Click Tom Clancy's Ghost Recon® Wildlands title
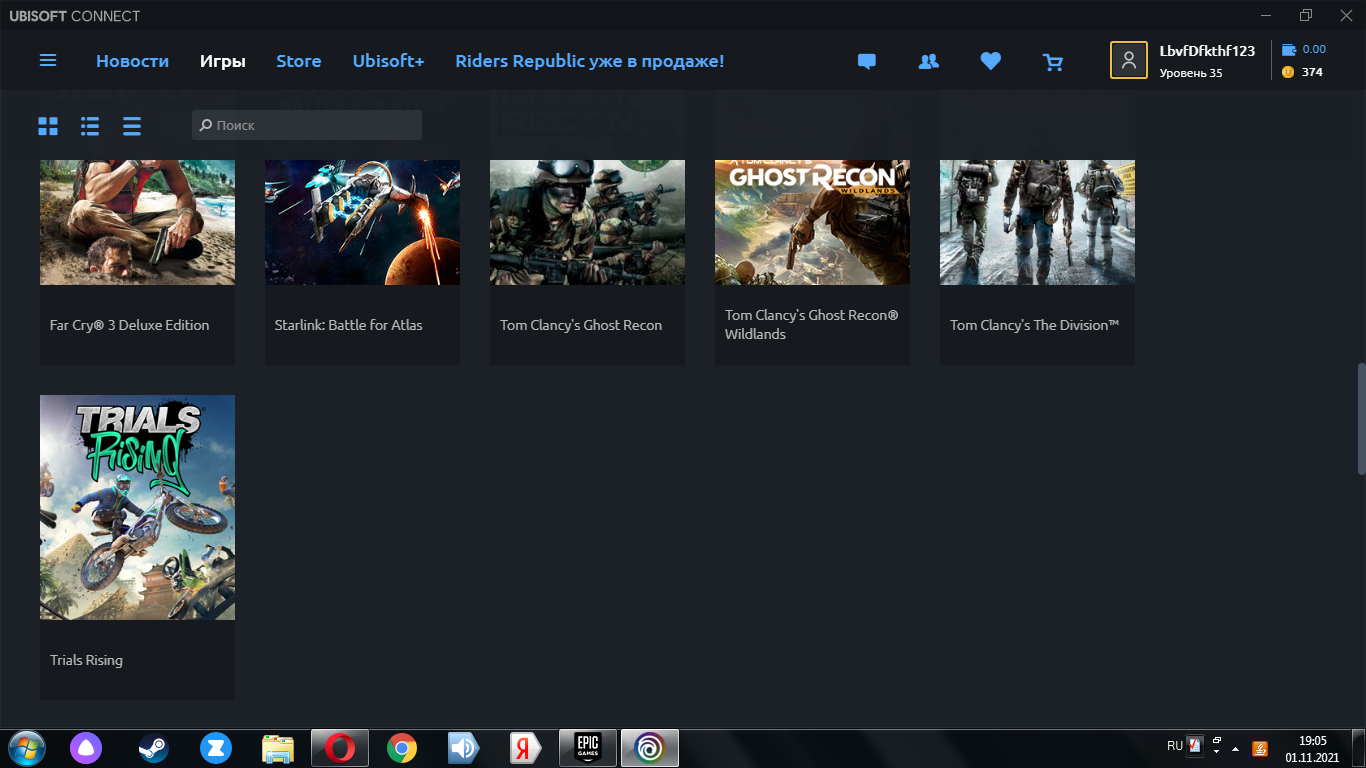The height and width of the screenshot is (768, 1366). click(x=812, y=324)
